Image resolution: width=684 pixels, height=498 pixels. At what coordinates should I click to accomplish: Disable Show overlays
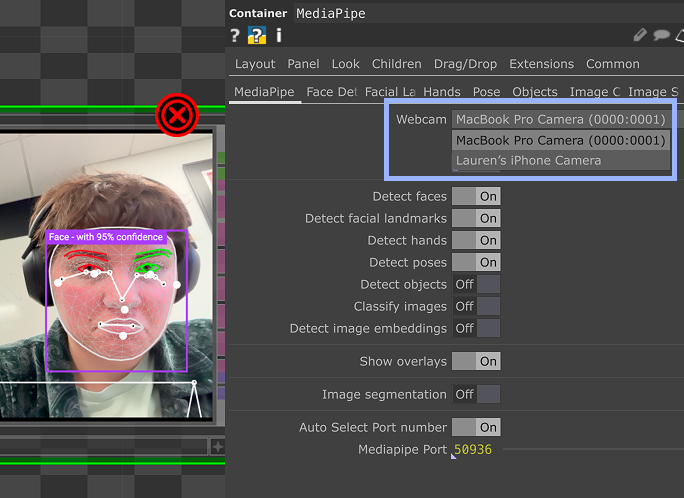pos(476,362)
